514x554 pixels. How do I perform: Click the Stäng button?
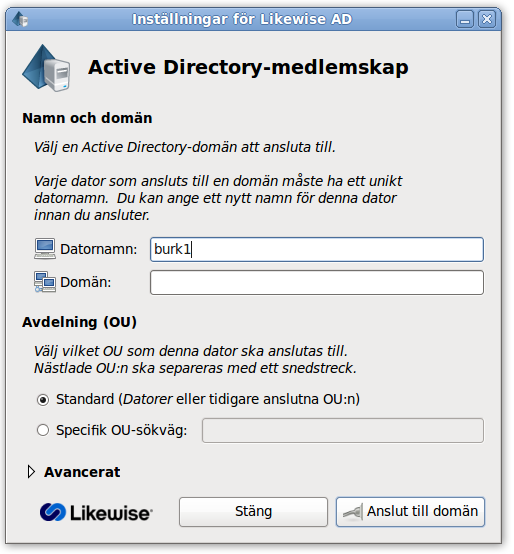(253, 512)
